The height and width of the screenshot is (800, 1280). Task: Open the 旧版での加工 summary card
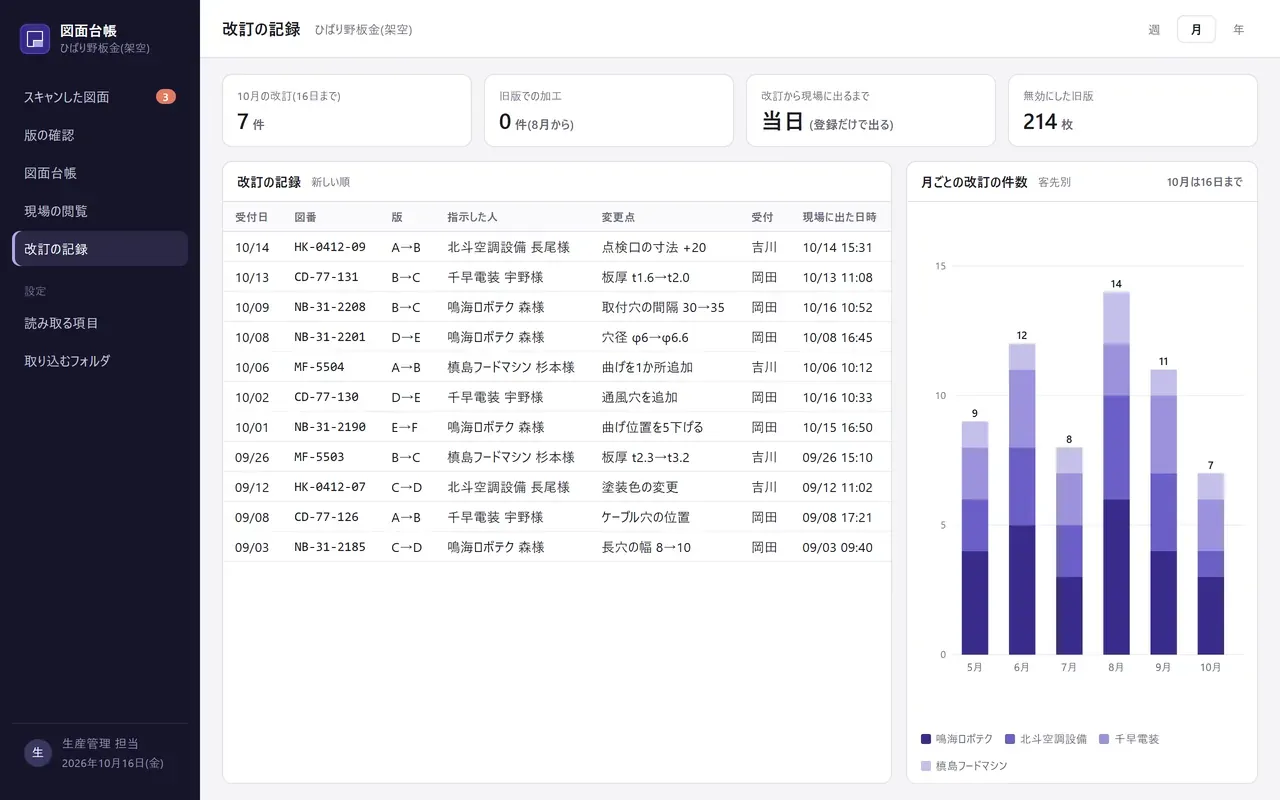pyautogui.click(x=609, y=111)
